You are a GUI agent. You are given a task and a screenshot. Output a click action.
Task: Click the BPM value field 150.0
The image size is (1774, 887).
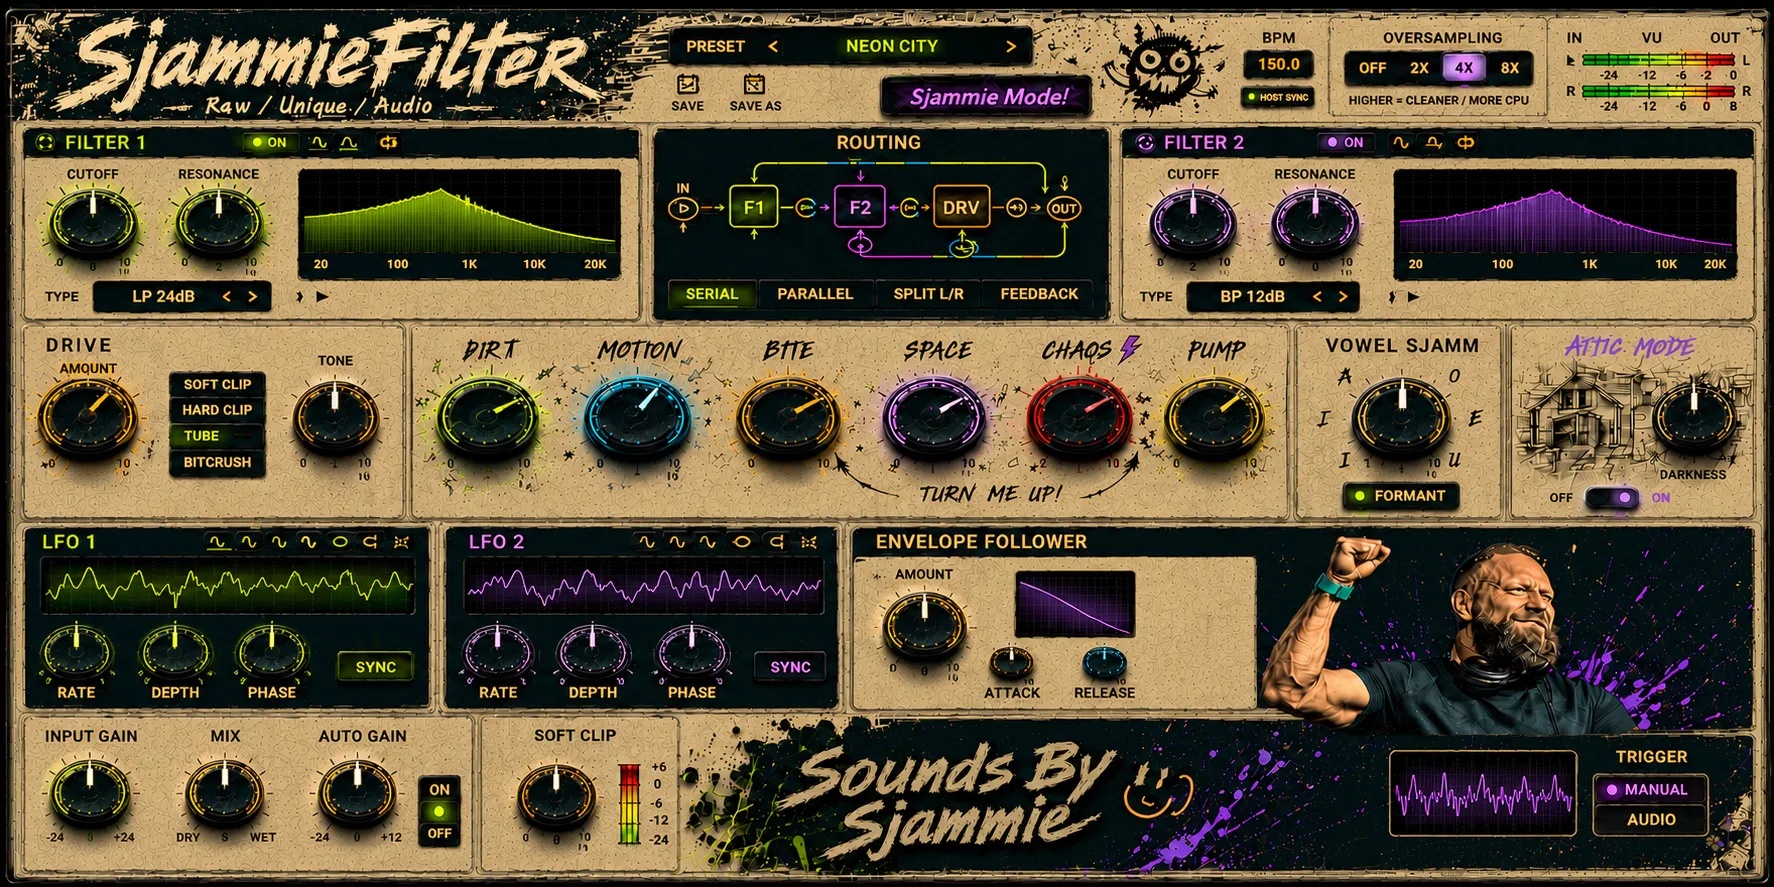tap(1278, 64)
